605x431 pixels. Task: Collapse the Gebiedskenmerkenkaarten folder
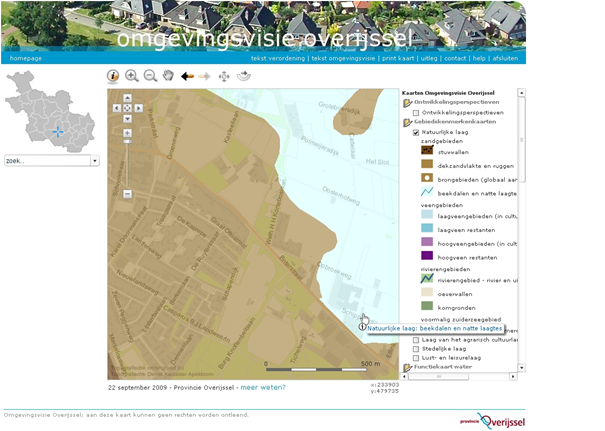(x=406, y=122)
